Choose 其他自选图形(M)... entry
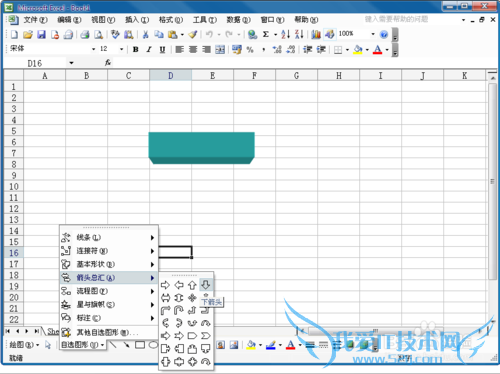Viewport: 500px width, 374px height. pos(109,332)
